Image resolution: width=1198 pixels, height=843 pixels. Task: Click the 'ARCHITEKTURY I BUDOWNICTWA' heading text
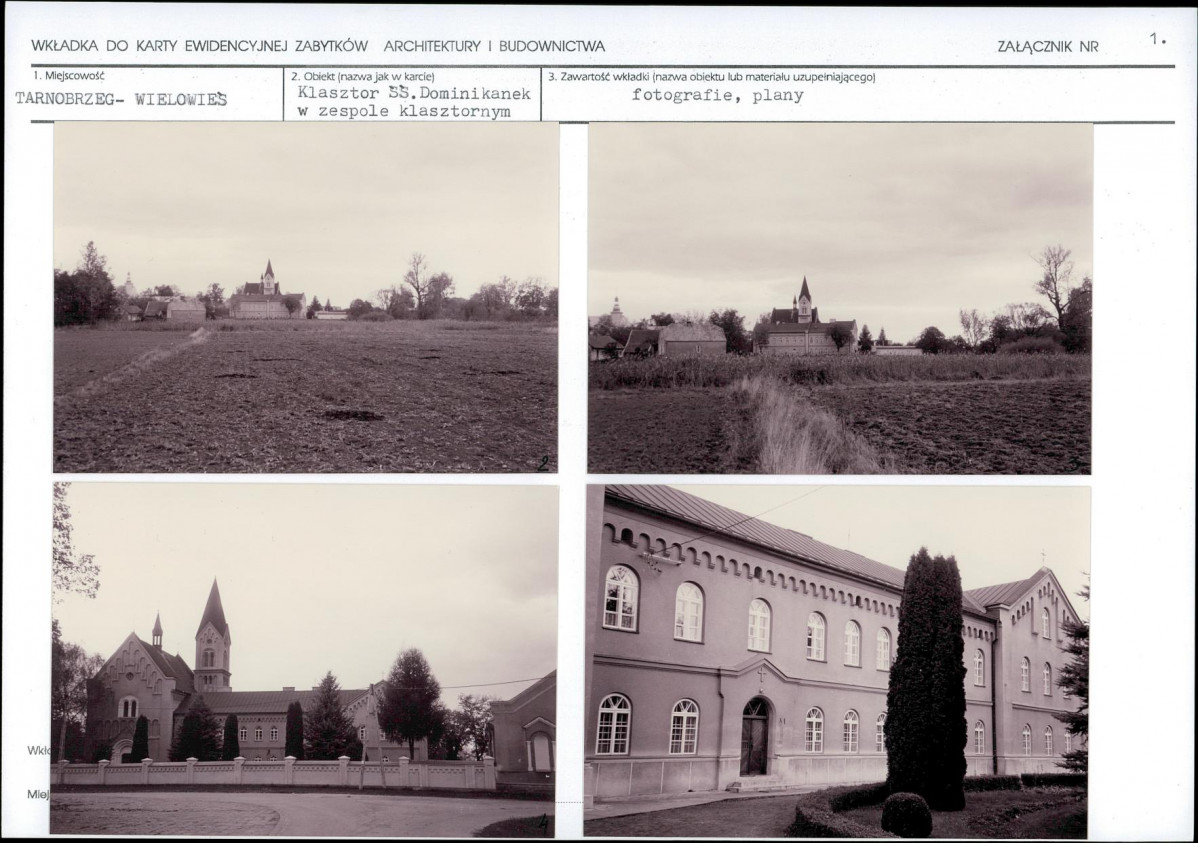[494, 46]
